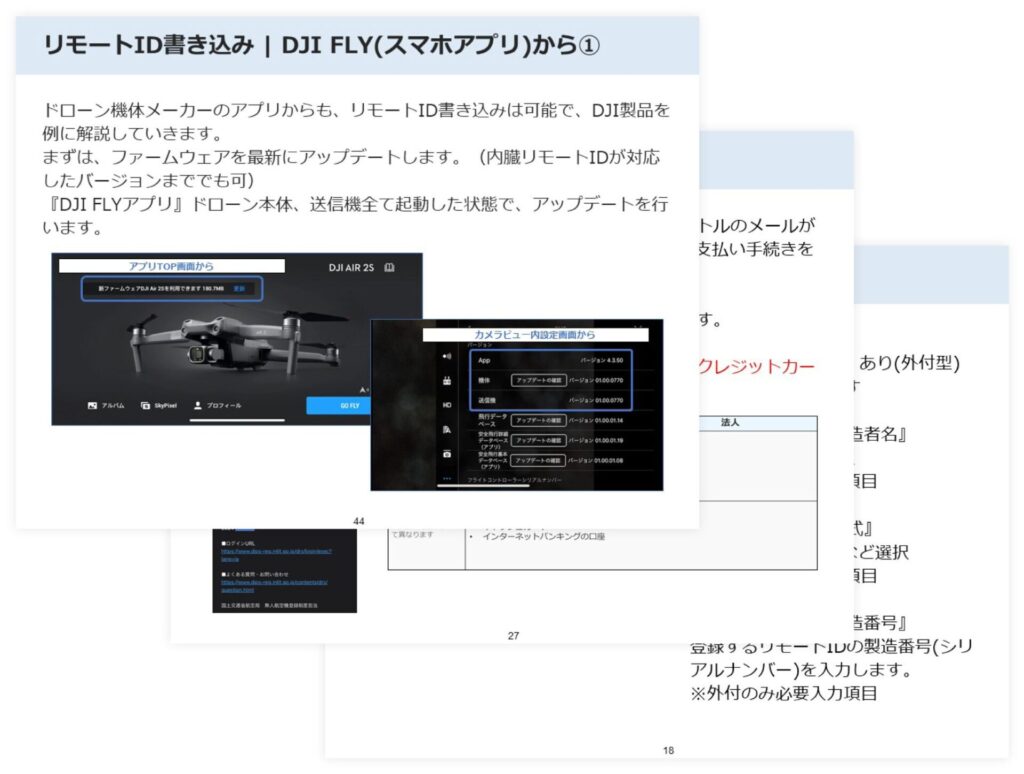Select the transmission signal icon in settings sidebar

(x=447, y=357)
